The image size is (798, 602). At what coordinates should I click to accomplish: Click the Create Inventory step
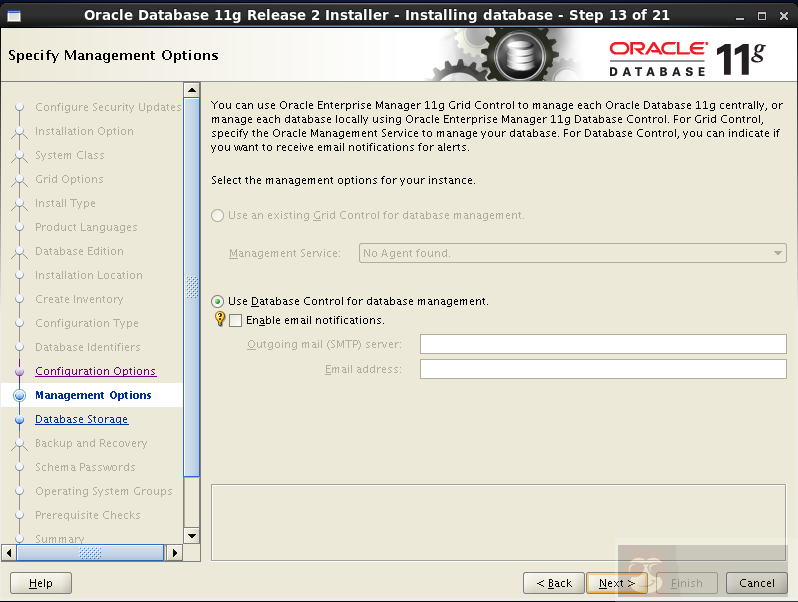pyautogui.click(x=79, y=299)
